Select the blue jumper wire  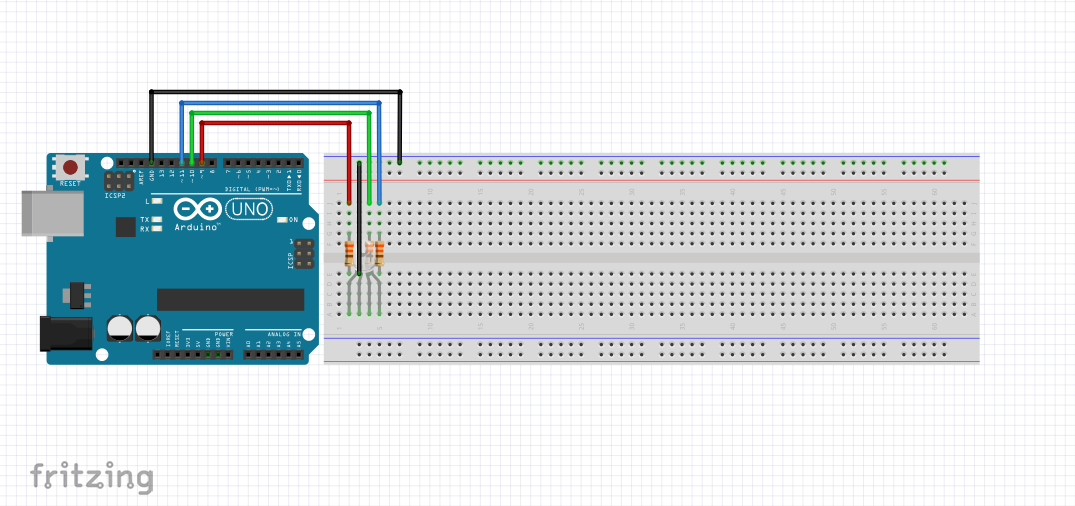click(x=280, y=103)
